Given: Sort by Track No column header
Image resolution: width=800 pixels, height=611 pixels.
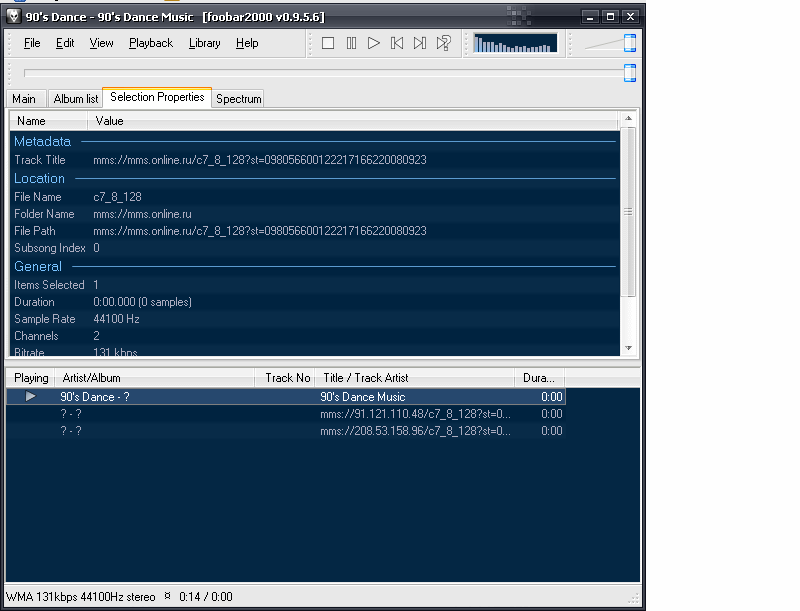Looking at the screenshot, I should pos(285,378).
